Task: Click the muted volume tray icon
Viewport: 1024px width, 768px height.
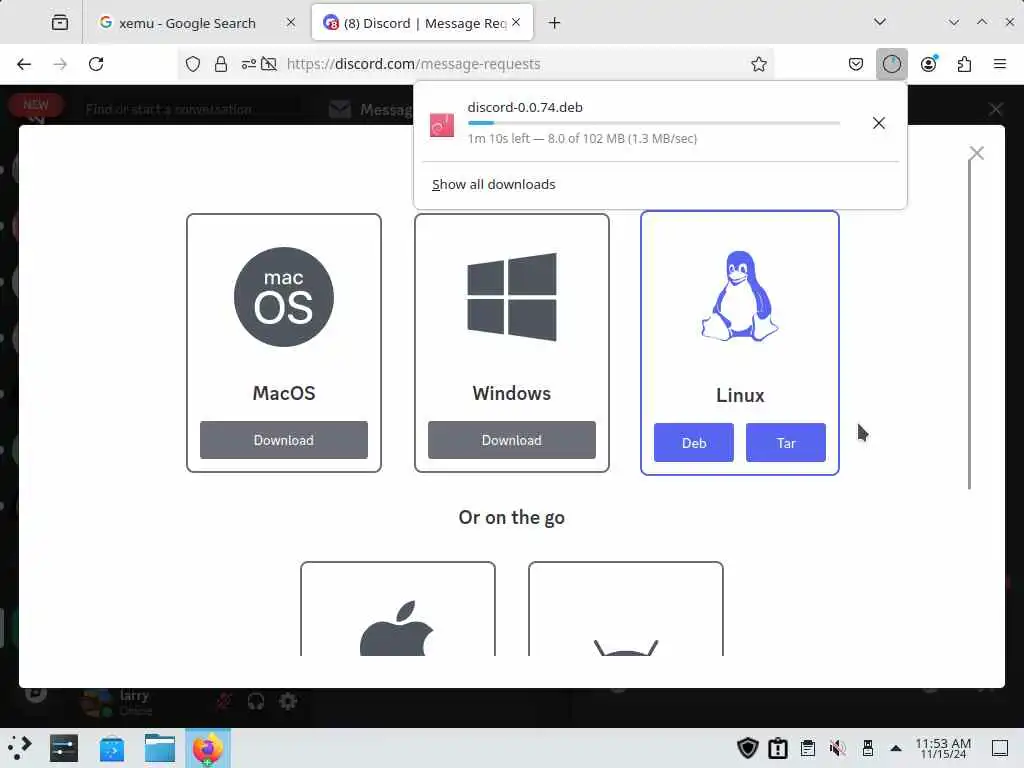Action: (838, 748)
